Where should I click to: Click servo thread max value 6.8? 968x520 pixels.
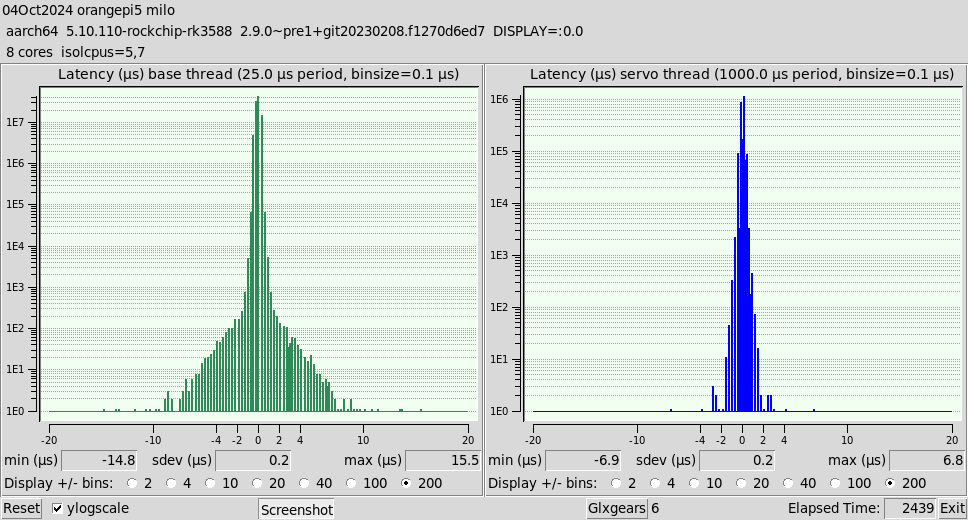[927, 460]
